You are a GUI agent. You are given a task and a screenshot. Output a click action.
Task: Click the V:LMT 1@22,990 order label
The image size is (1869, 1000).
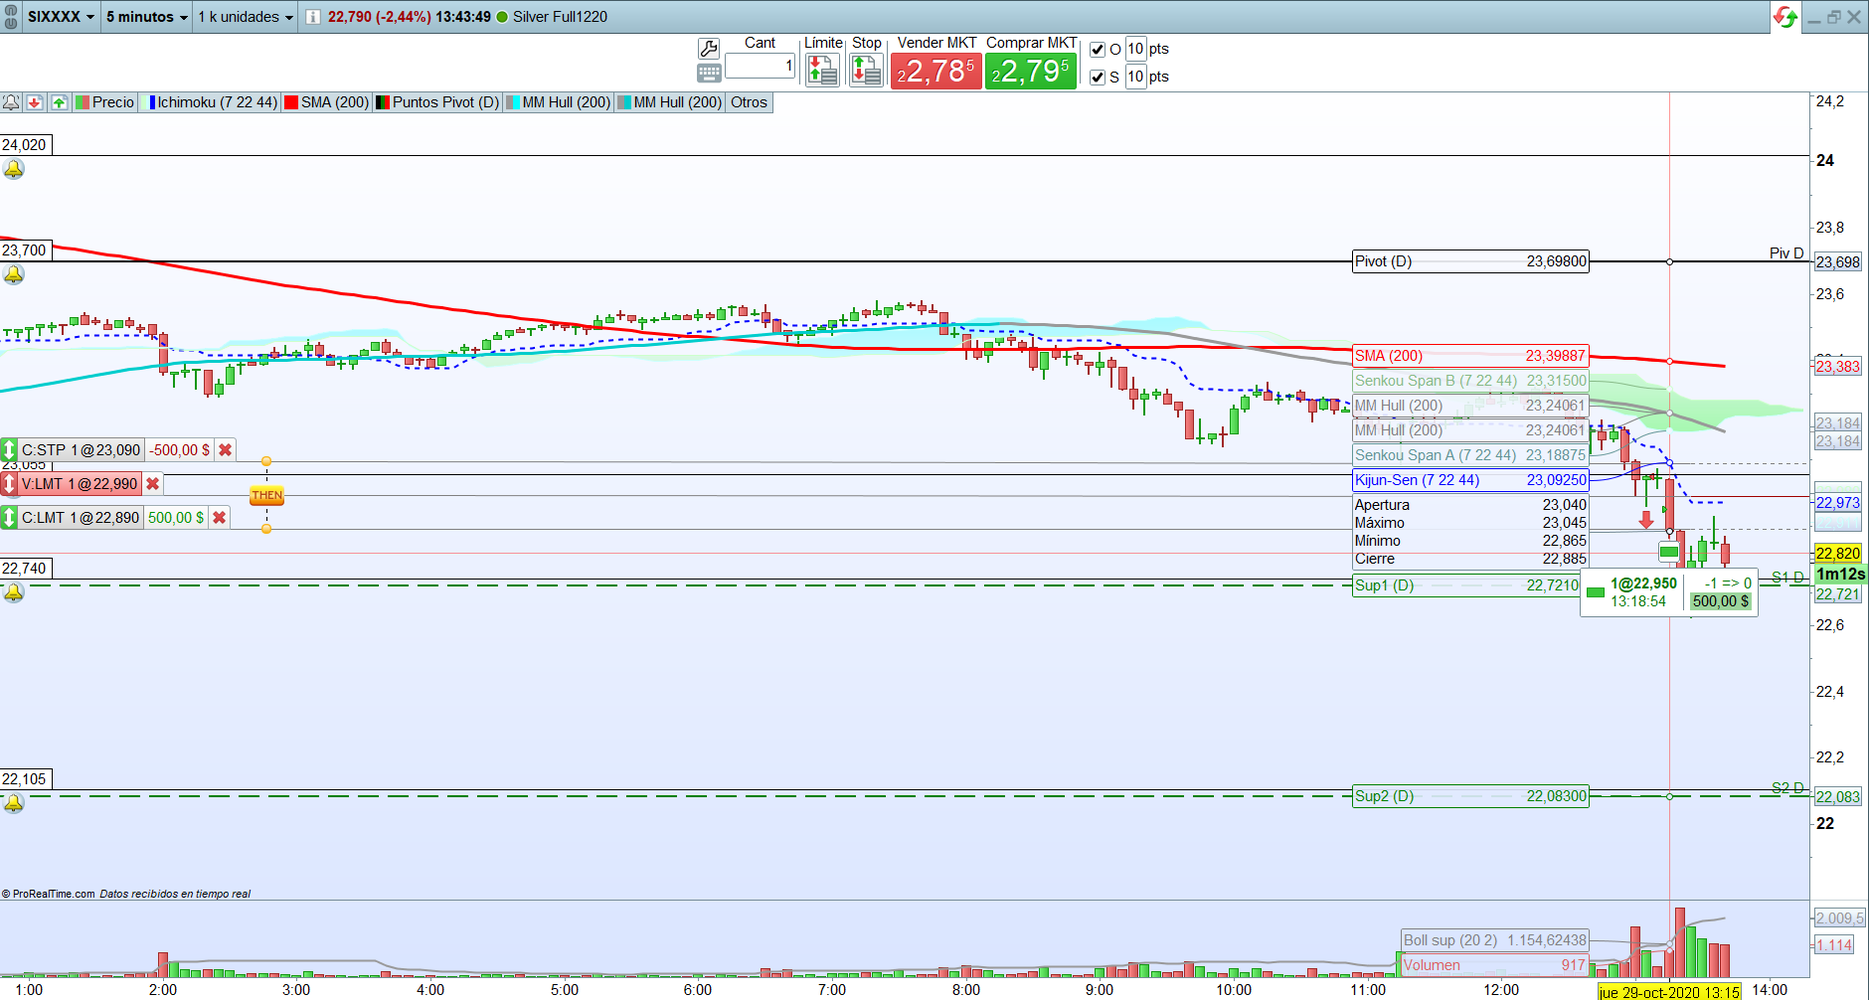click(79, 484)
